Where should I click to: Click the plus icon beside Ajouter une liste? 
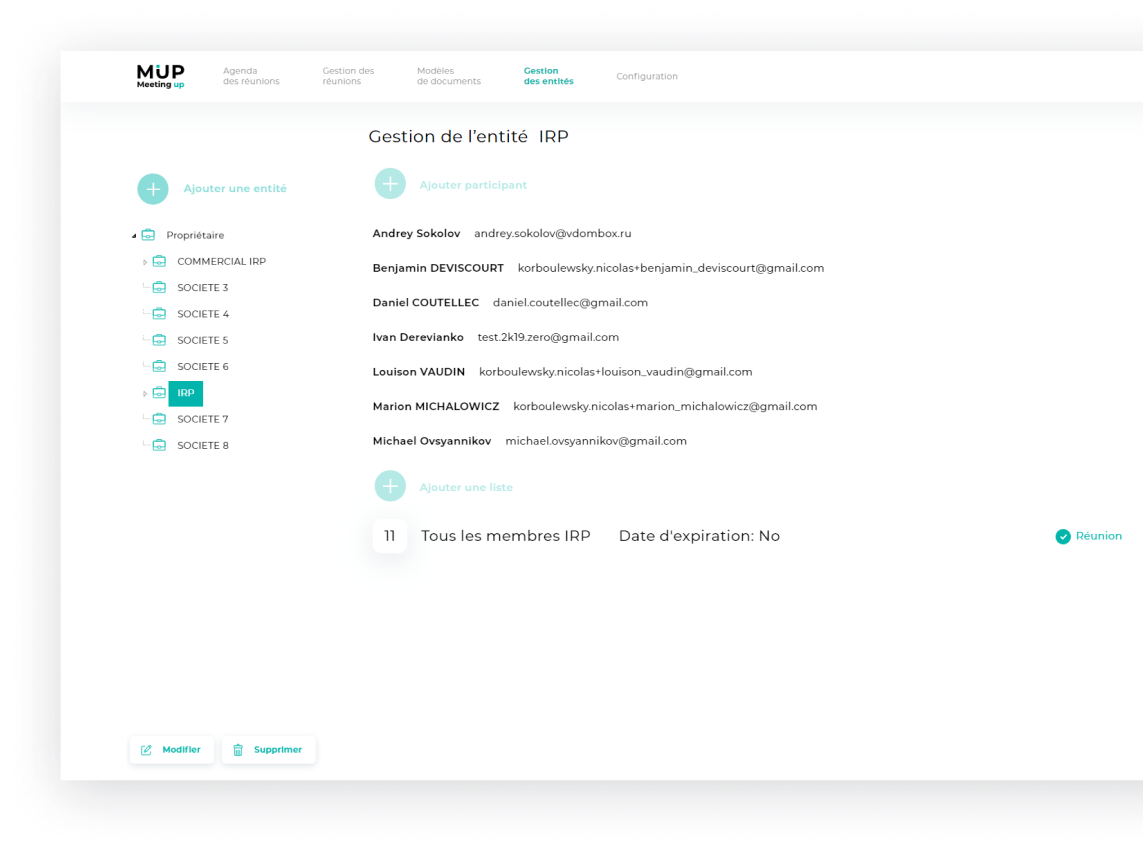[390, 487]
